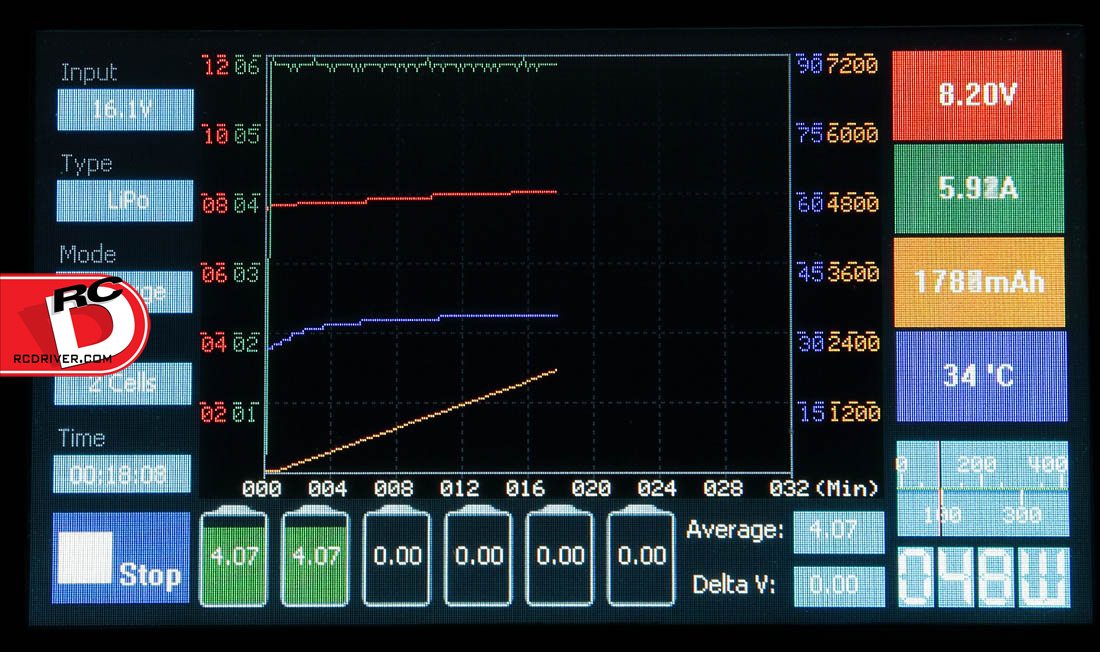Tap the first battery cell icon showing 4.07
Viewport: 1100px width, 652px height.
click(x=234, y=556)
